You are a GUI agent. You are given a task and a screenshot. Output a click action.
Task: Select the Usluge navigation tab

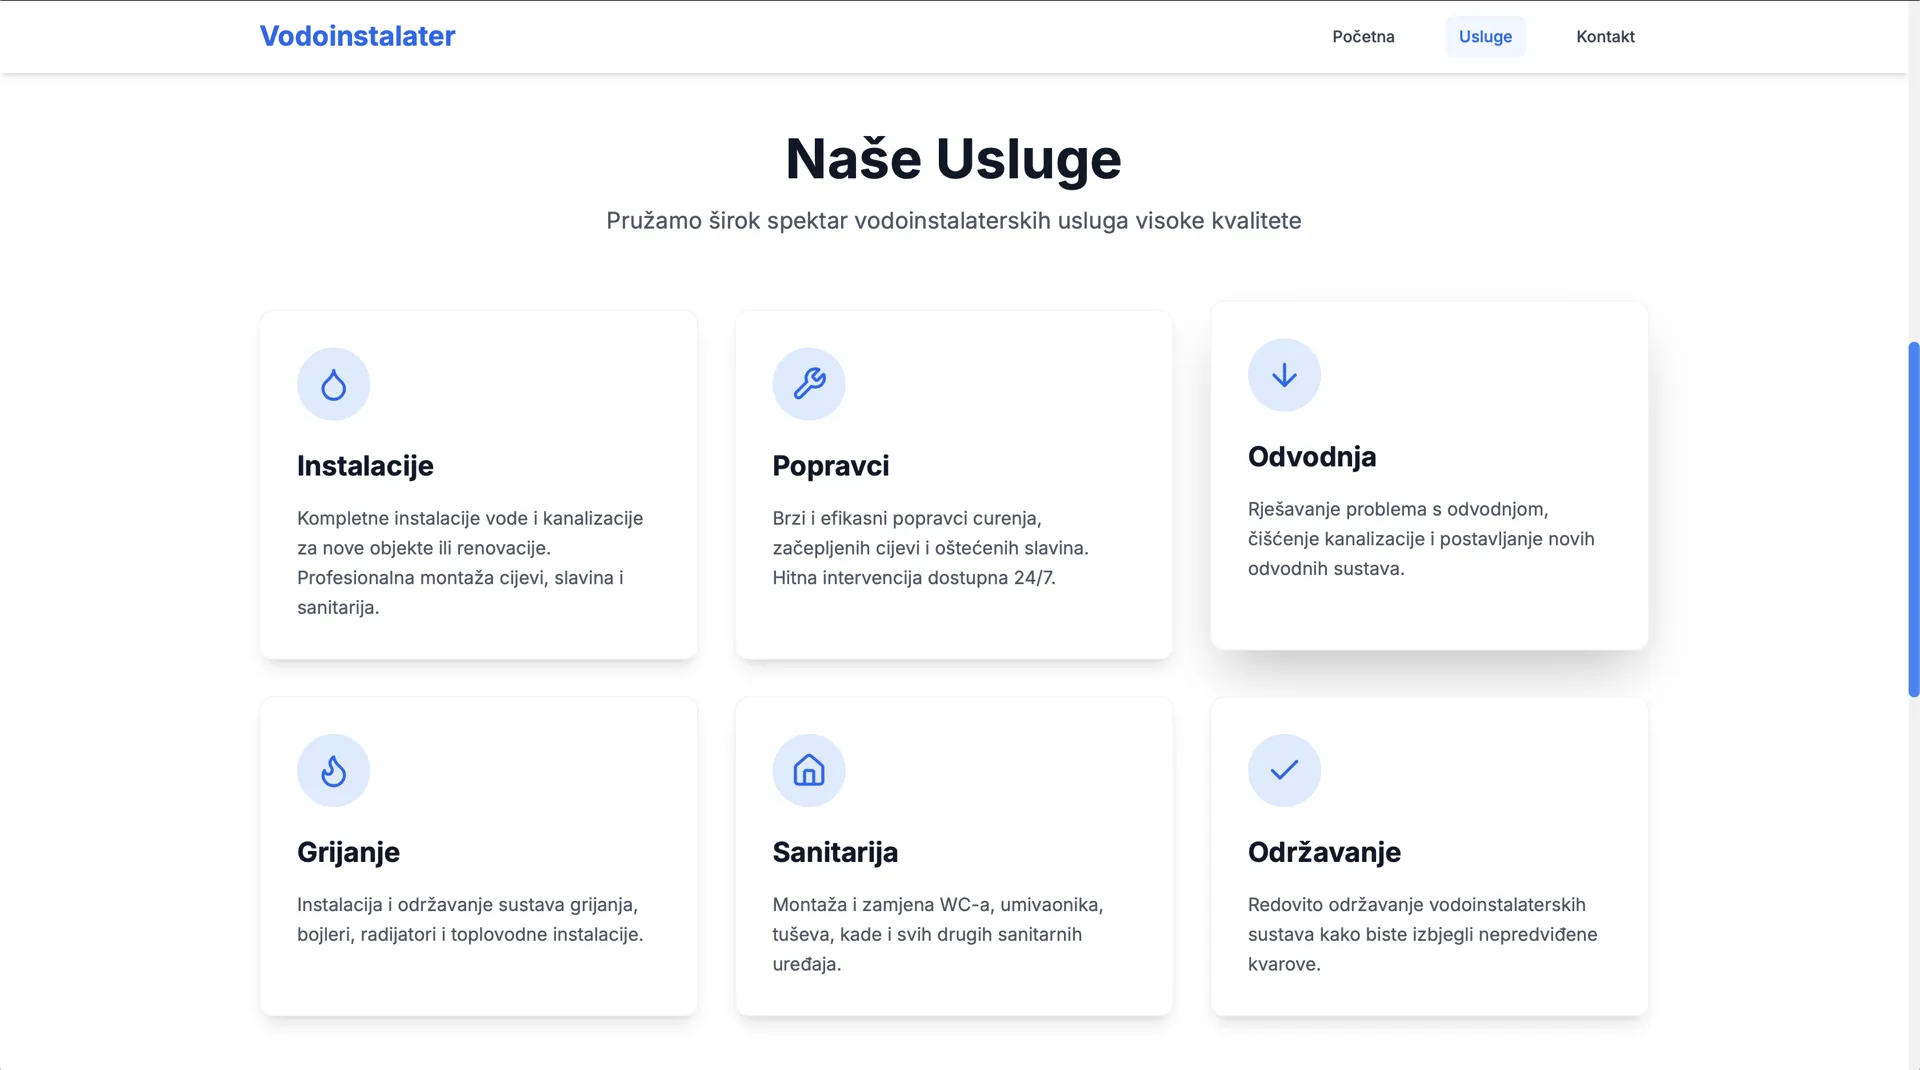1485,37
